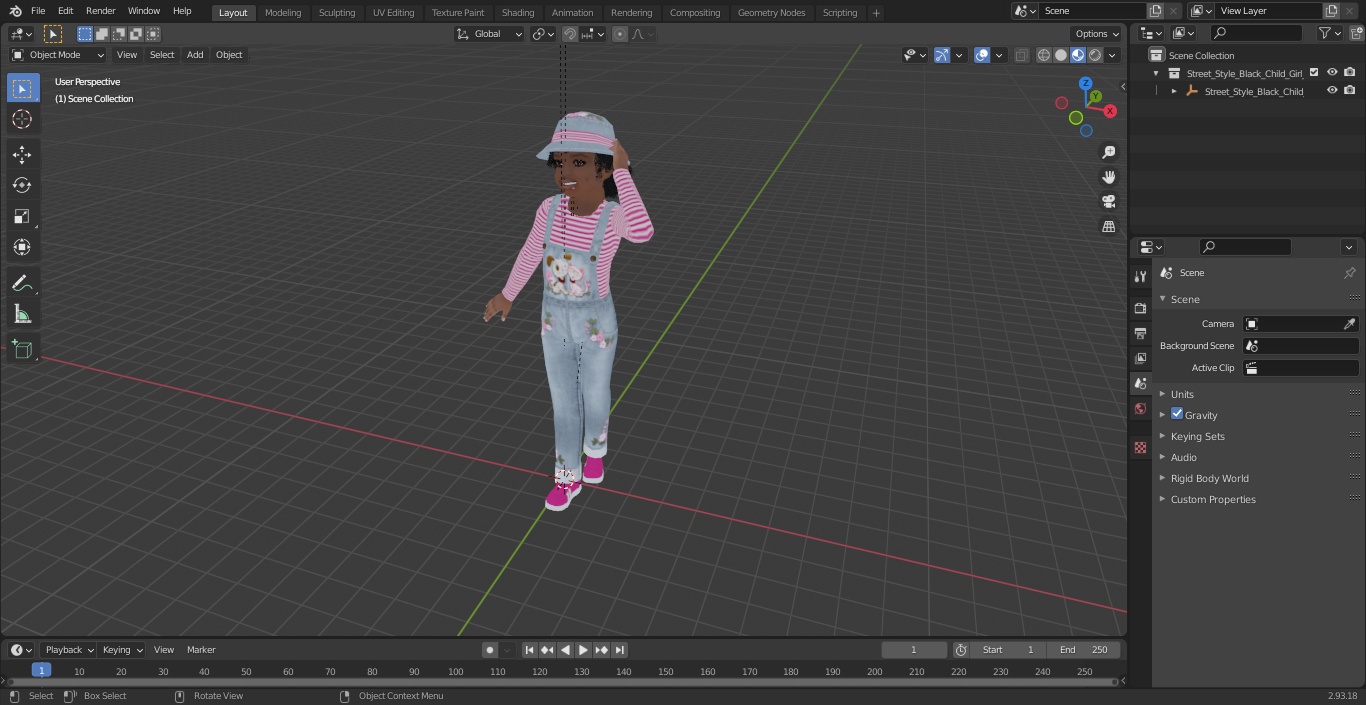The width and height of the screenshot is (1366, 705).
Task: Click the timeline horizontal scrollbar
Action: (x=563, y=682)
